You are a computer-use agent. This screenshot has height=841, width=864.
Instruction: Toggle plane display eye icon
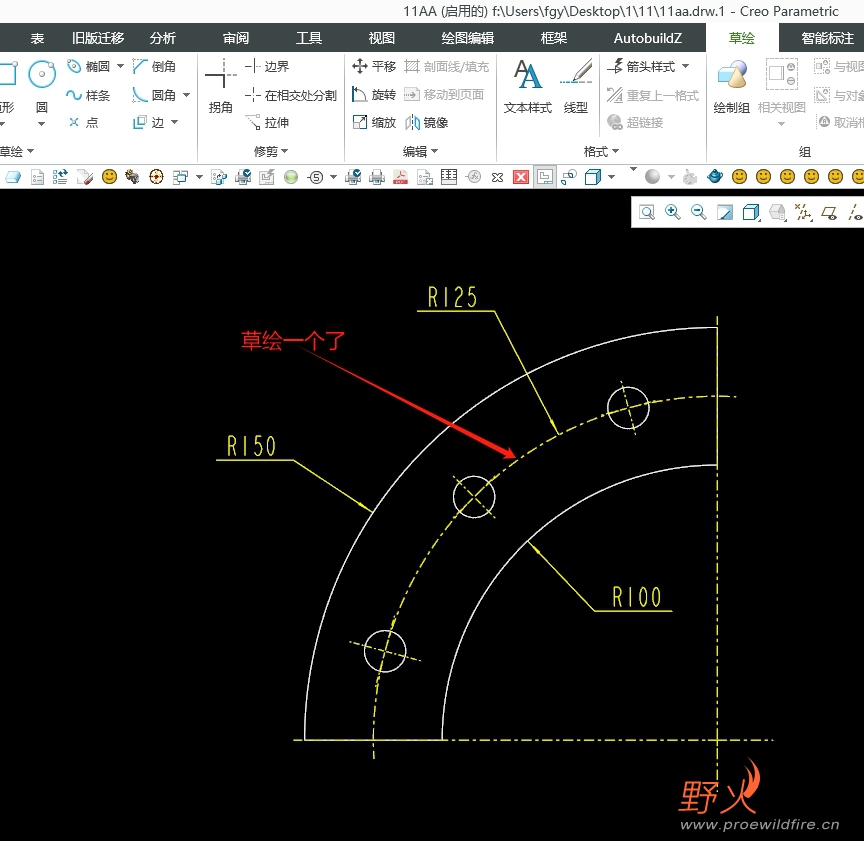point(829,212)
